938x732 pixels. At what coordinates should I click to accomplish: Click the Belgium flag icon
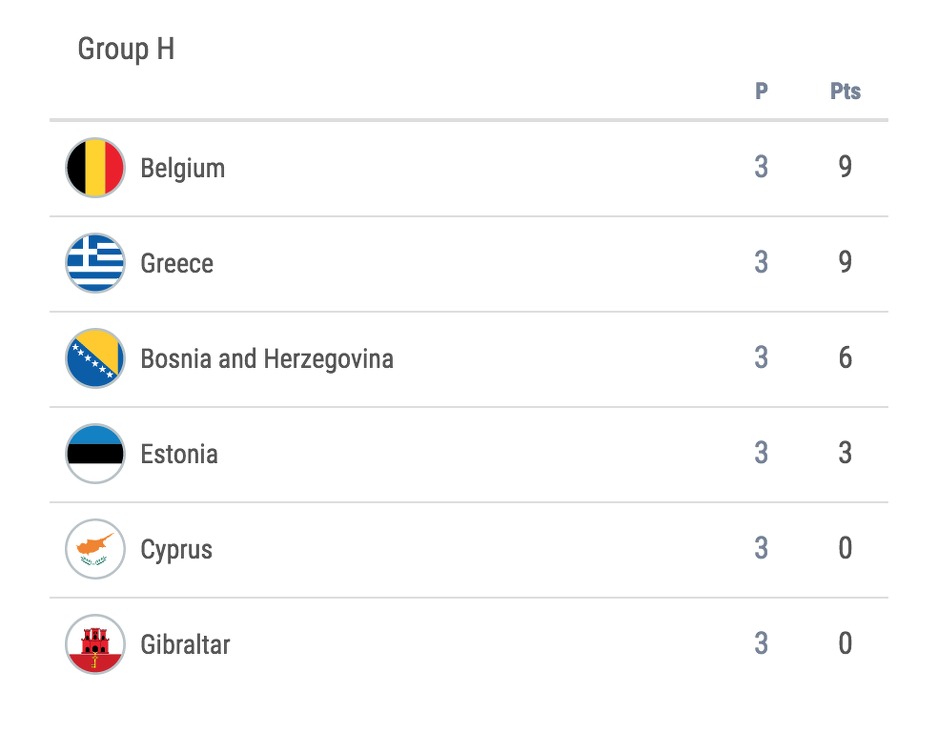[95, 167]
